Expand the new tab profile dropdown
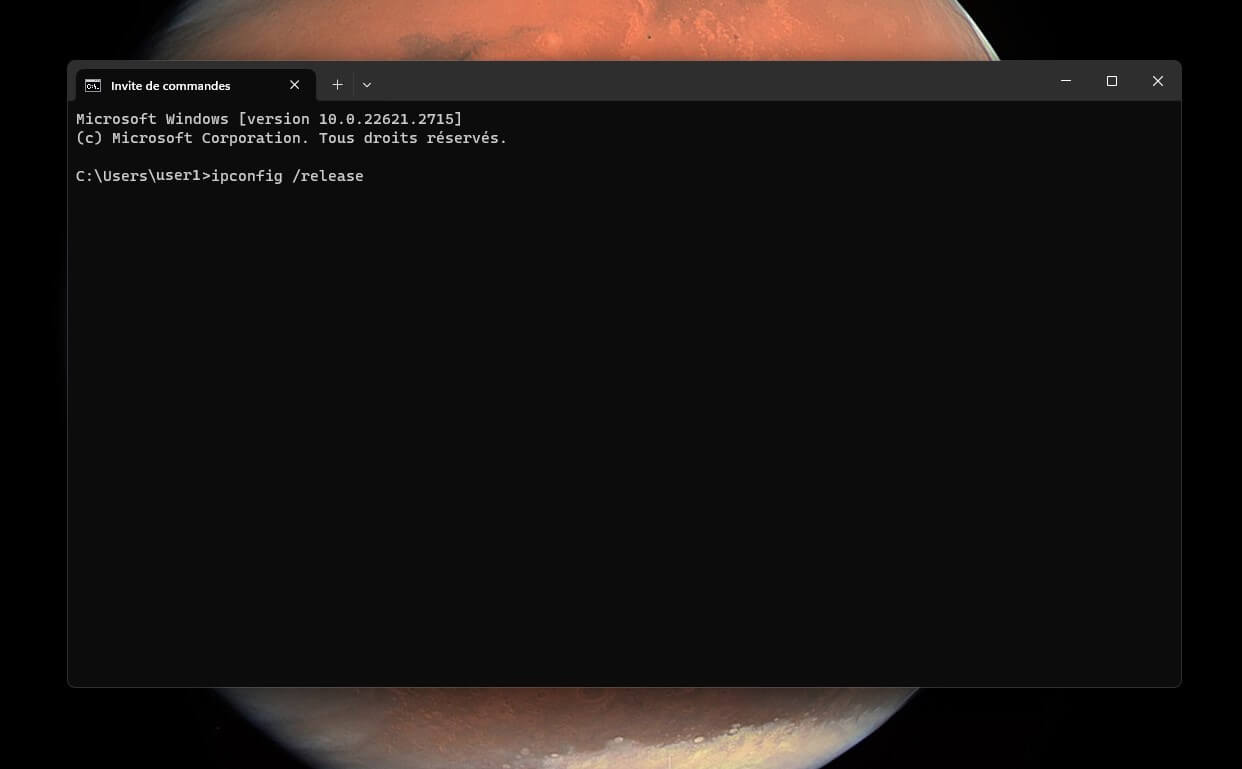This screenshot has width=1242, height=769. click(x=367, y=85)
